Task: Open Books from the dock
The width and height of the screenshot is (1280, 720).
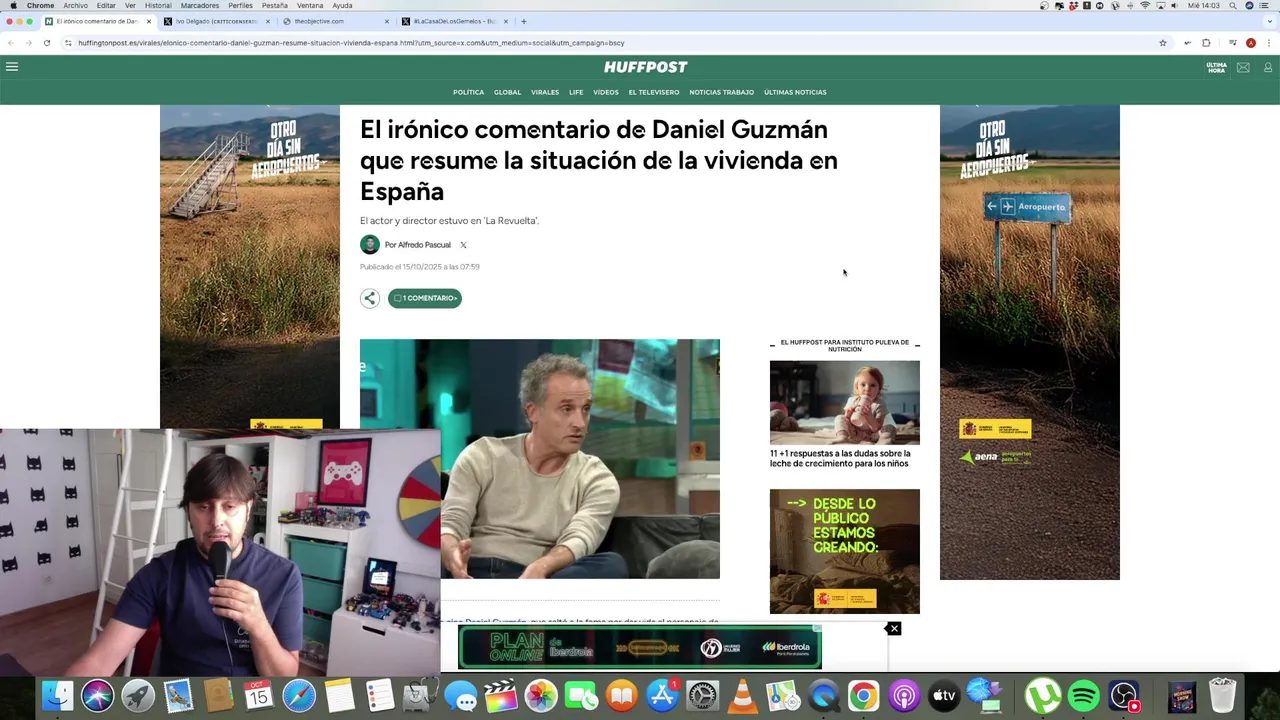Action: pos(622,696)
